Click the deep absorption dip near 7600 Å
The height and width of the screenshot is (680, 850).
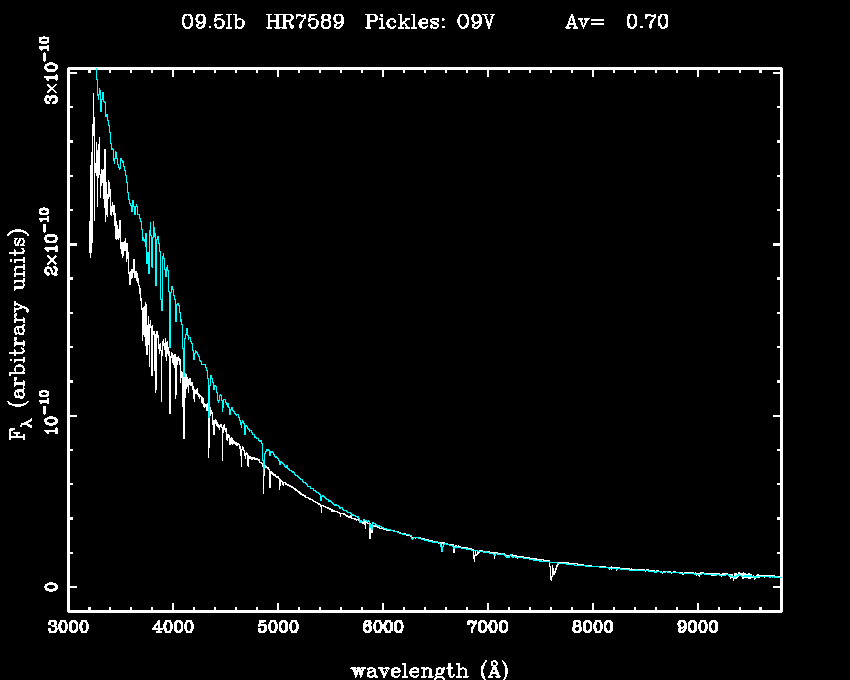click(x=551, y=574)
